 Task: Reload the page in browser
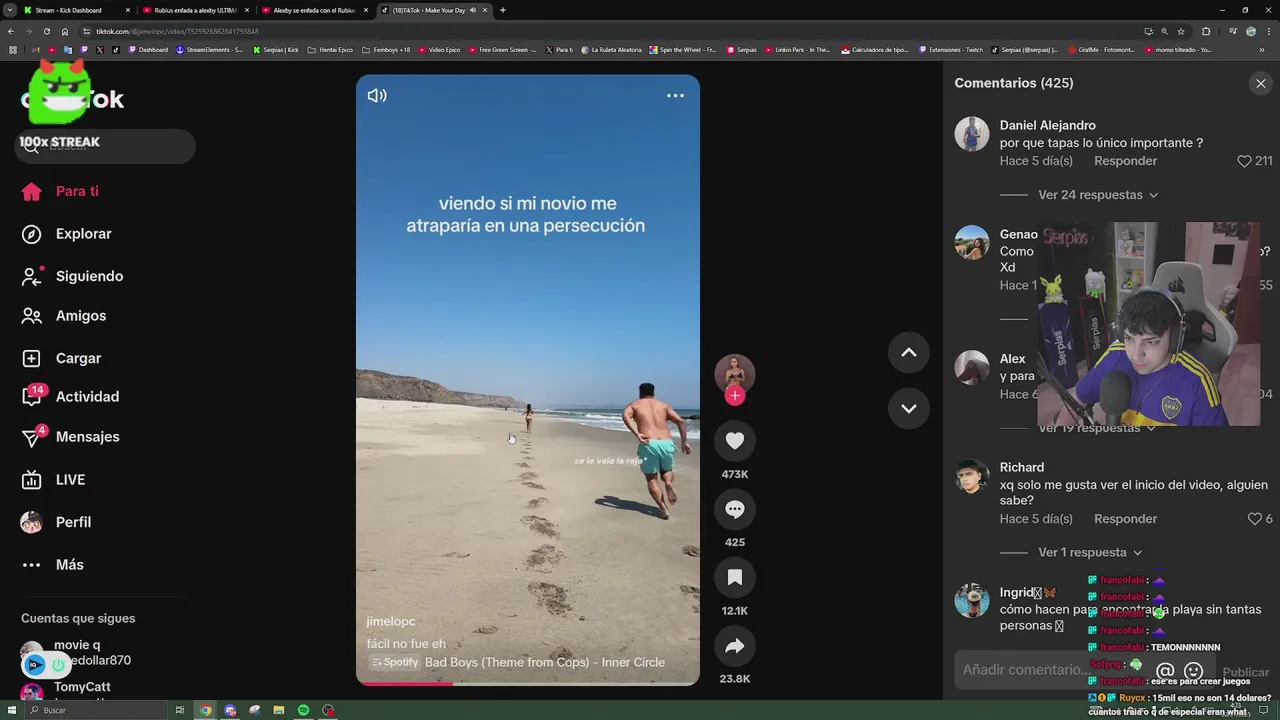[46, 31]
